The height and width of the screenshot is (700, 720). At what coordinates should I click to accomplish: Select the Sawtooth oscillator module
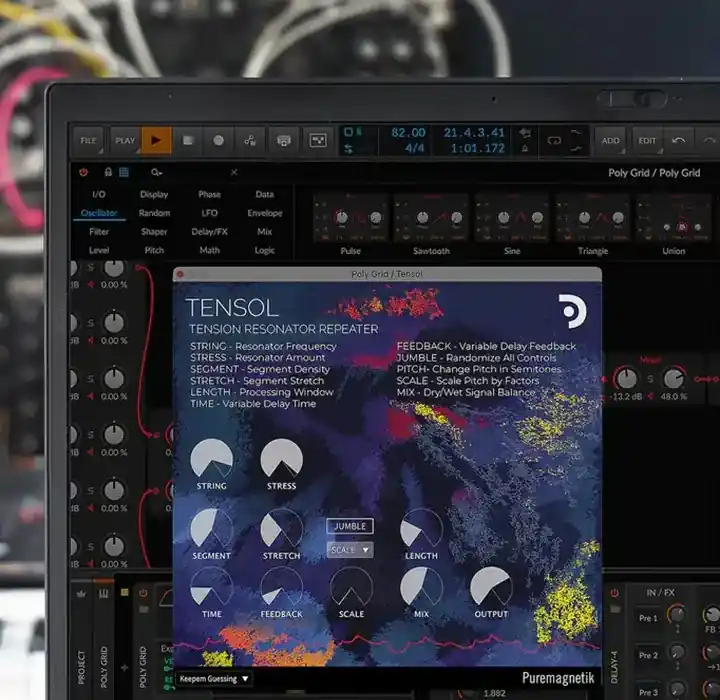[x=431, y=224]
